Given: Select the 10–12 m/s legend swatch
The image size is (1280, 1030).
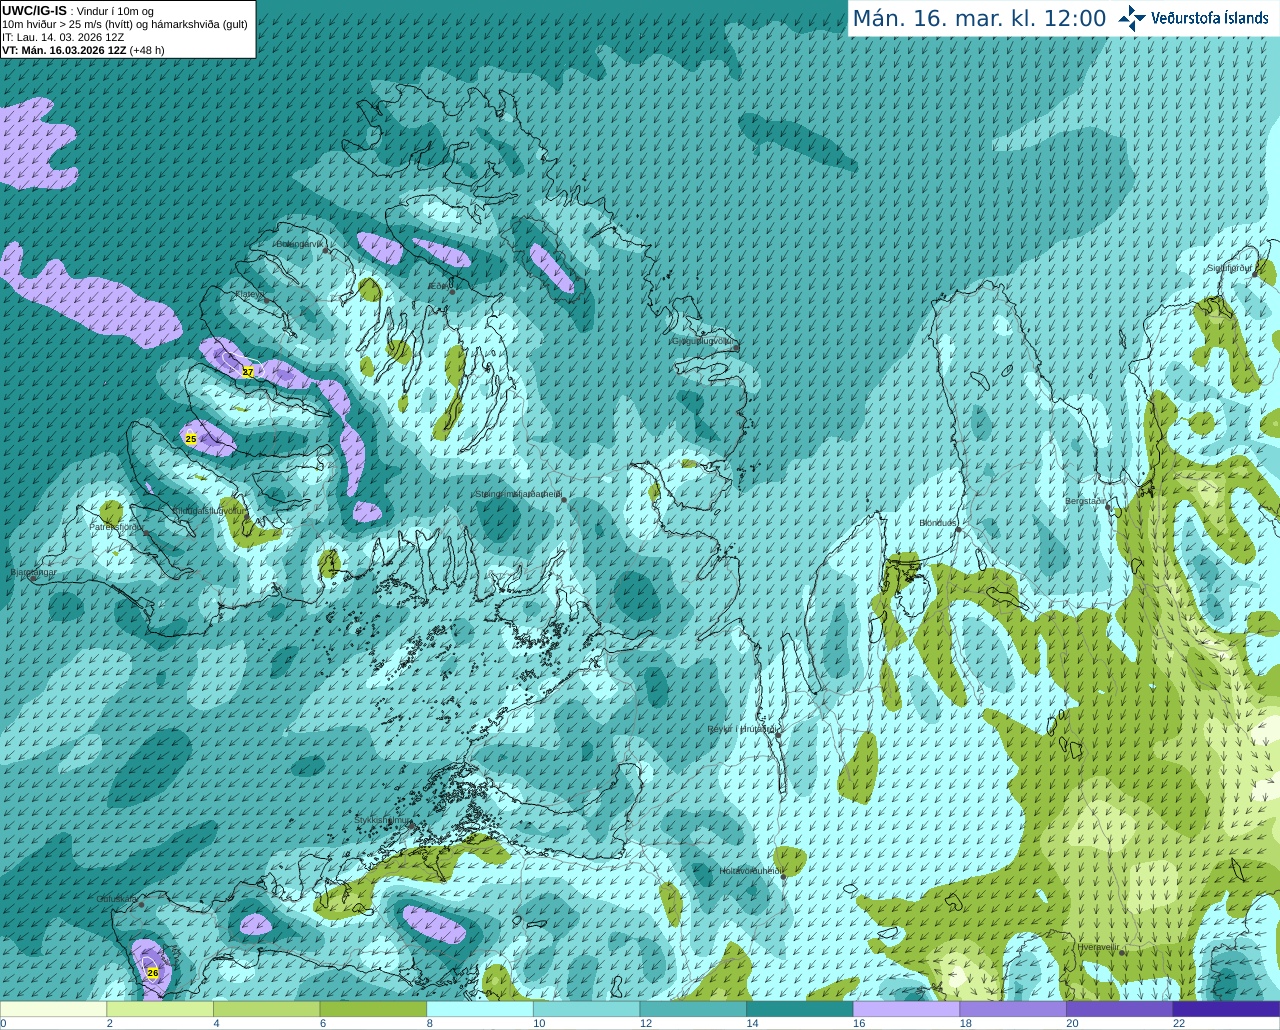Looking at the screenshot, I should (x=586, y=1009).
